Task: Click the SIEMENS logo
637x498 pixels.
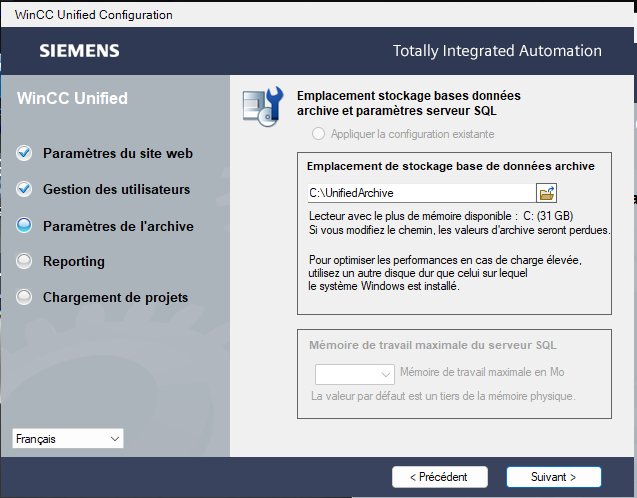Action: [x=79, y=51]
